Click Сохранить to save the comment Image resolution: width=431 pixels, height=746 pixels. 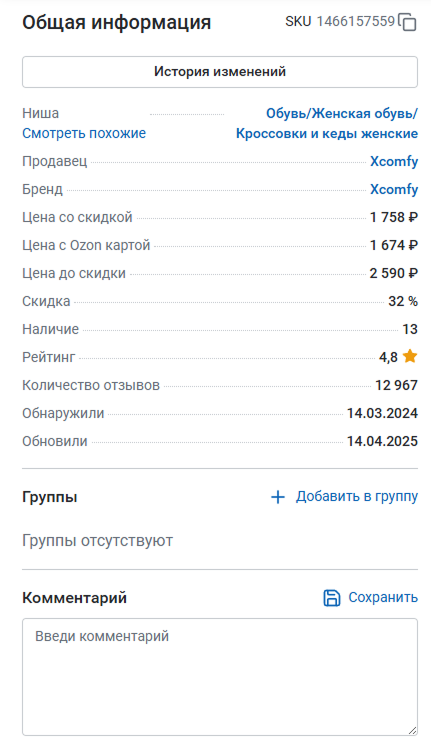(x=383, y=598)
